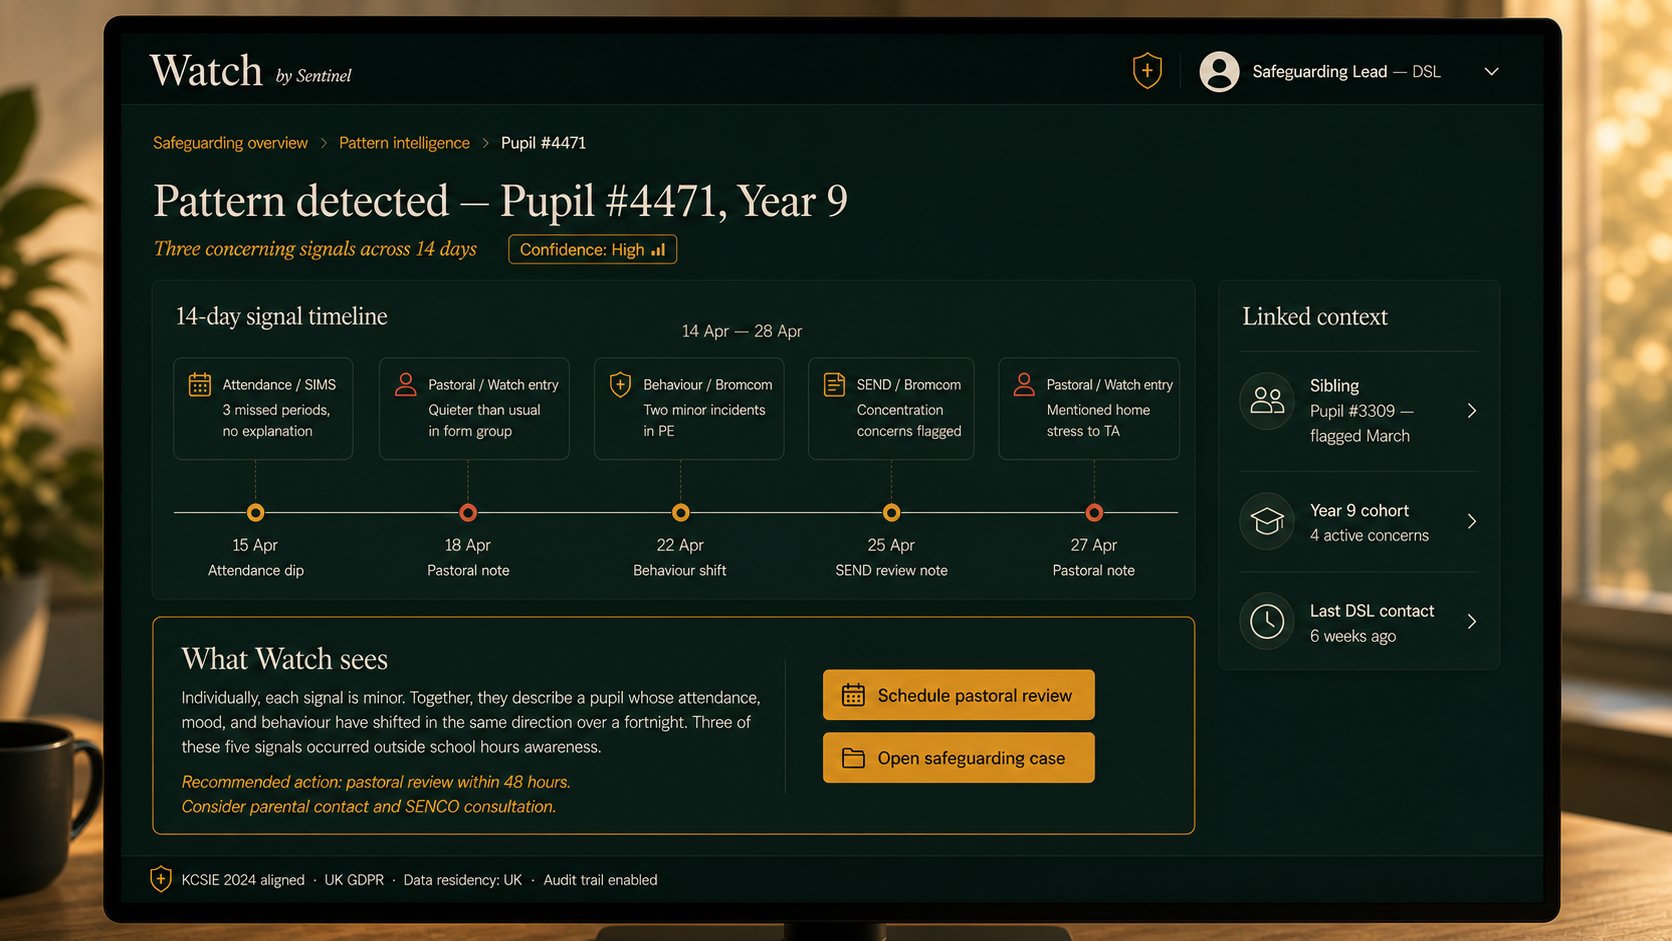Click the Watch by Sentinel logo
Viewport: 1672px width, 941px height.
[x=251, y=71]
